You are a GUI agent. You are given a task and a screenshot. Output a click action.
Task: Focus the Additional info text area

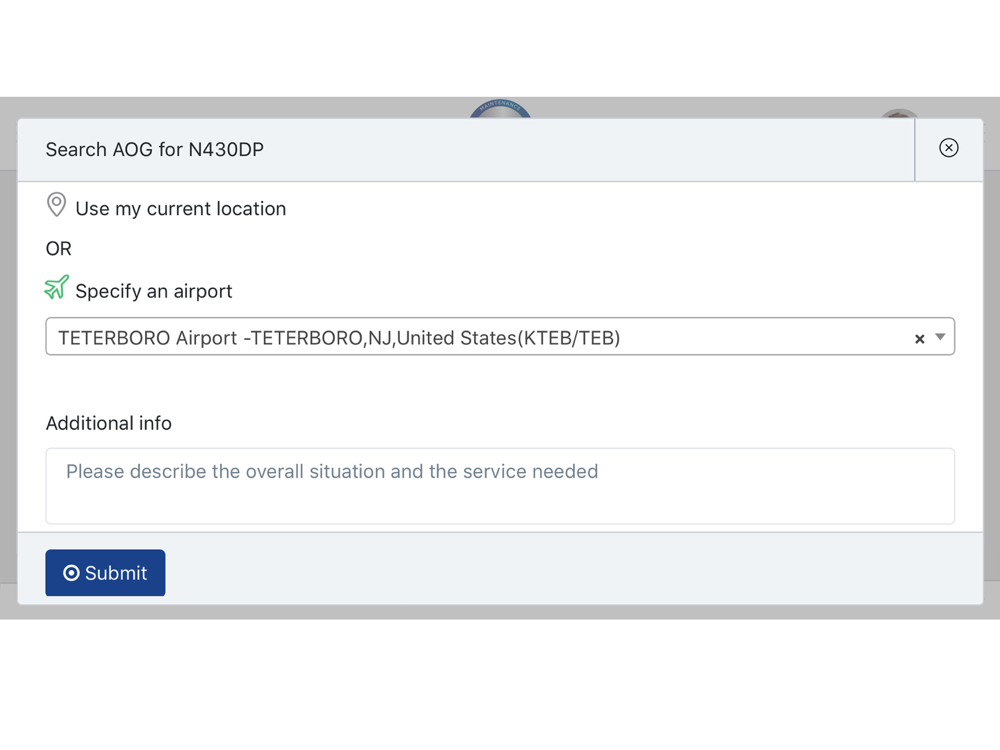pyautogui.click(x=500, y=486)
